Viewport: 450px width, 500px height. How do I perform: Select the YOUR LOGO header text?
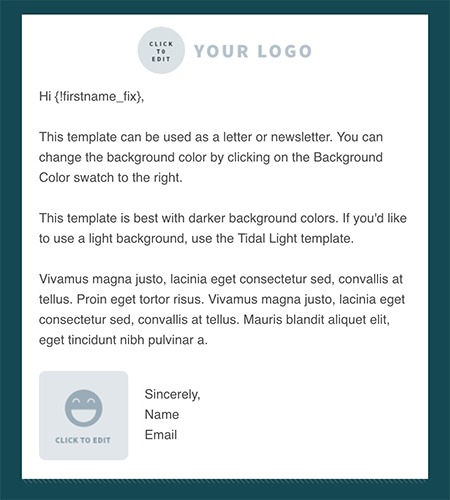(253, 51)
